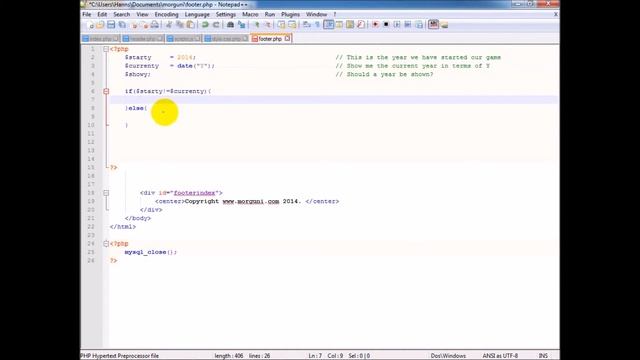Click the '$showy;' variable on line 4
The width and height of the screenshot is (640, 360).
(x=138, y=74)
